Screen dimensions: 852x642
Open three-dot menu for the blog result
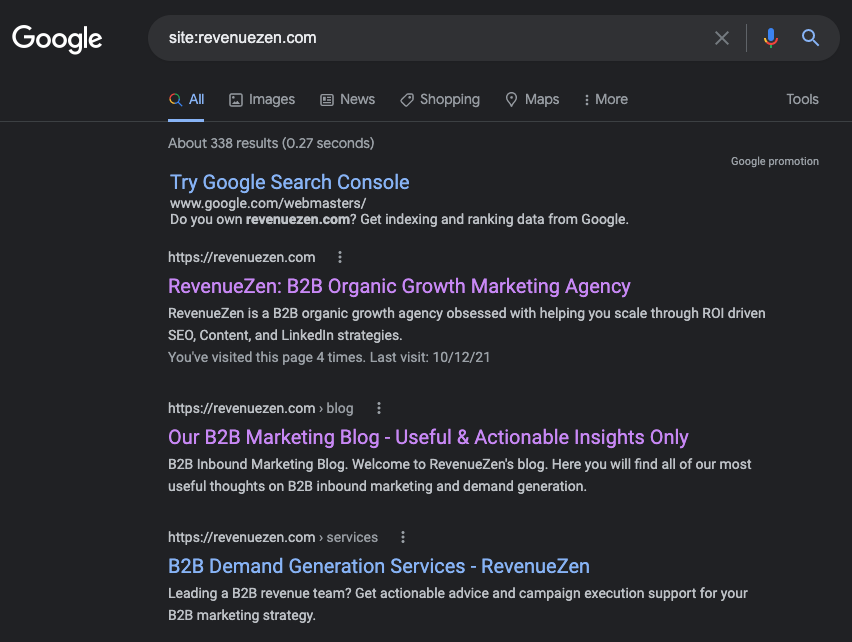click(379, 408)
